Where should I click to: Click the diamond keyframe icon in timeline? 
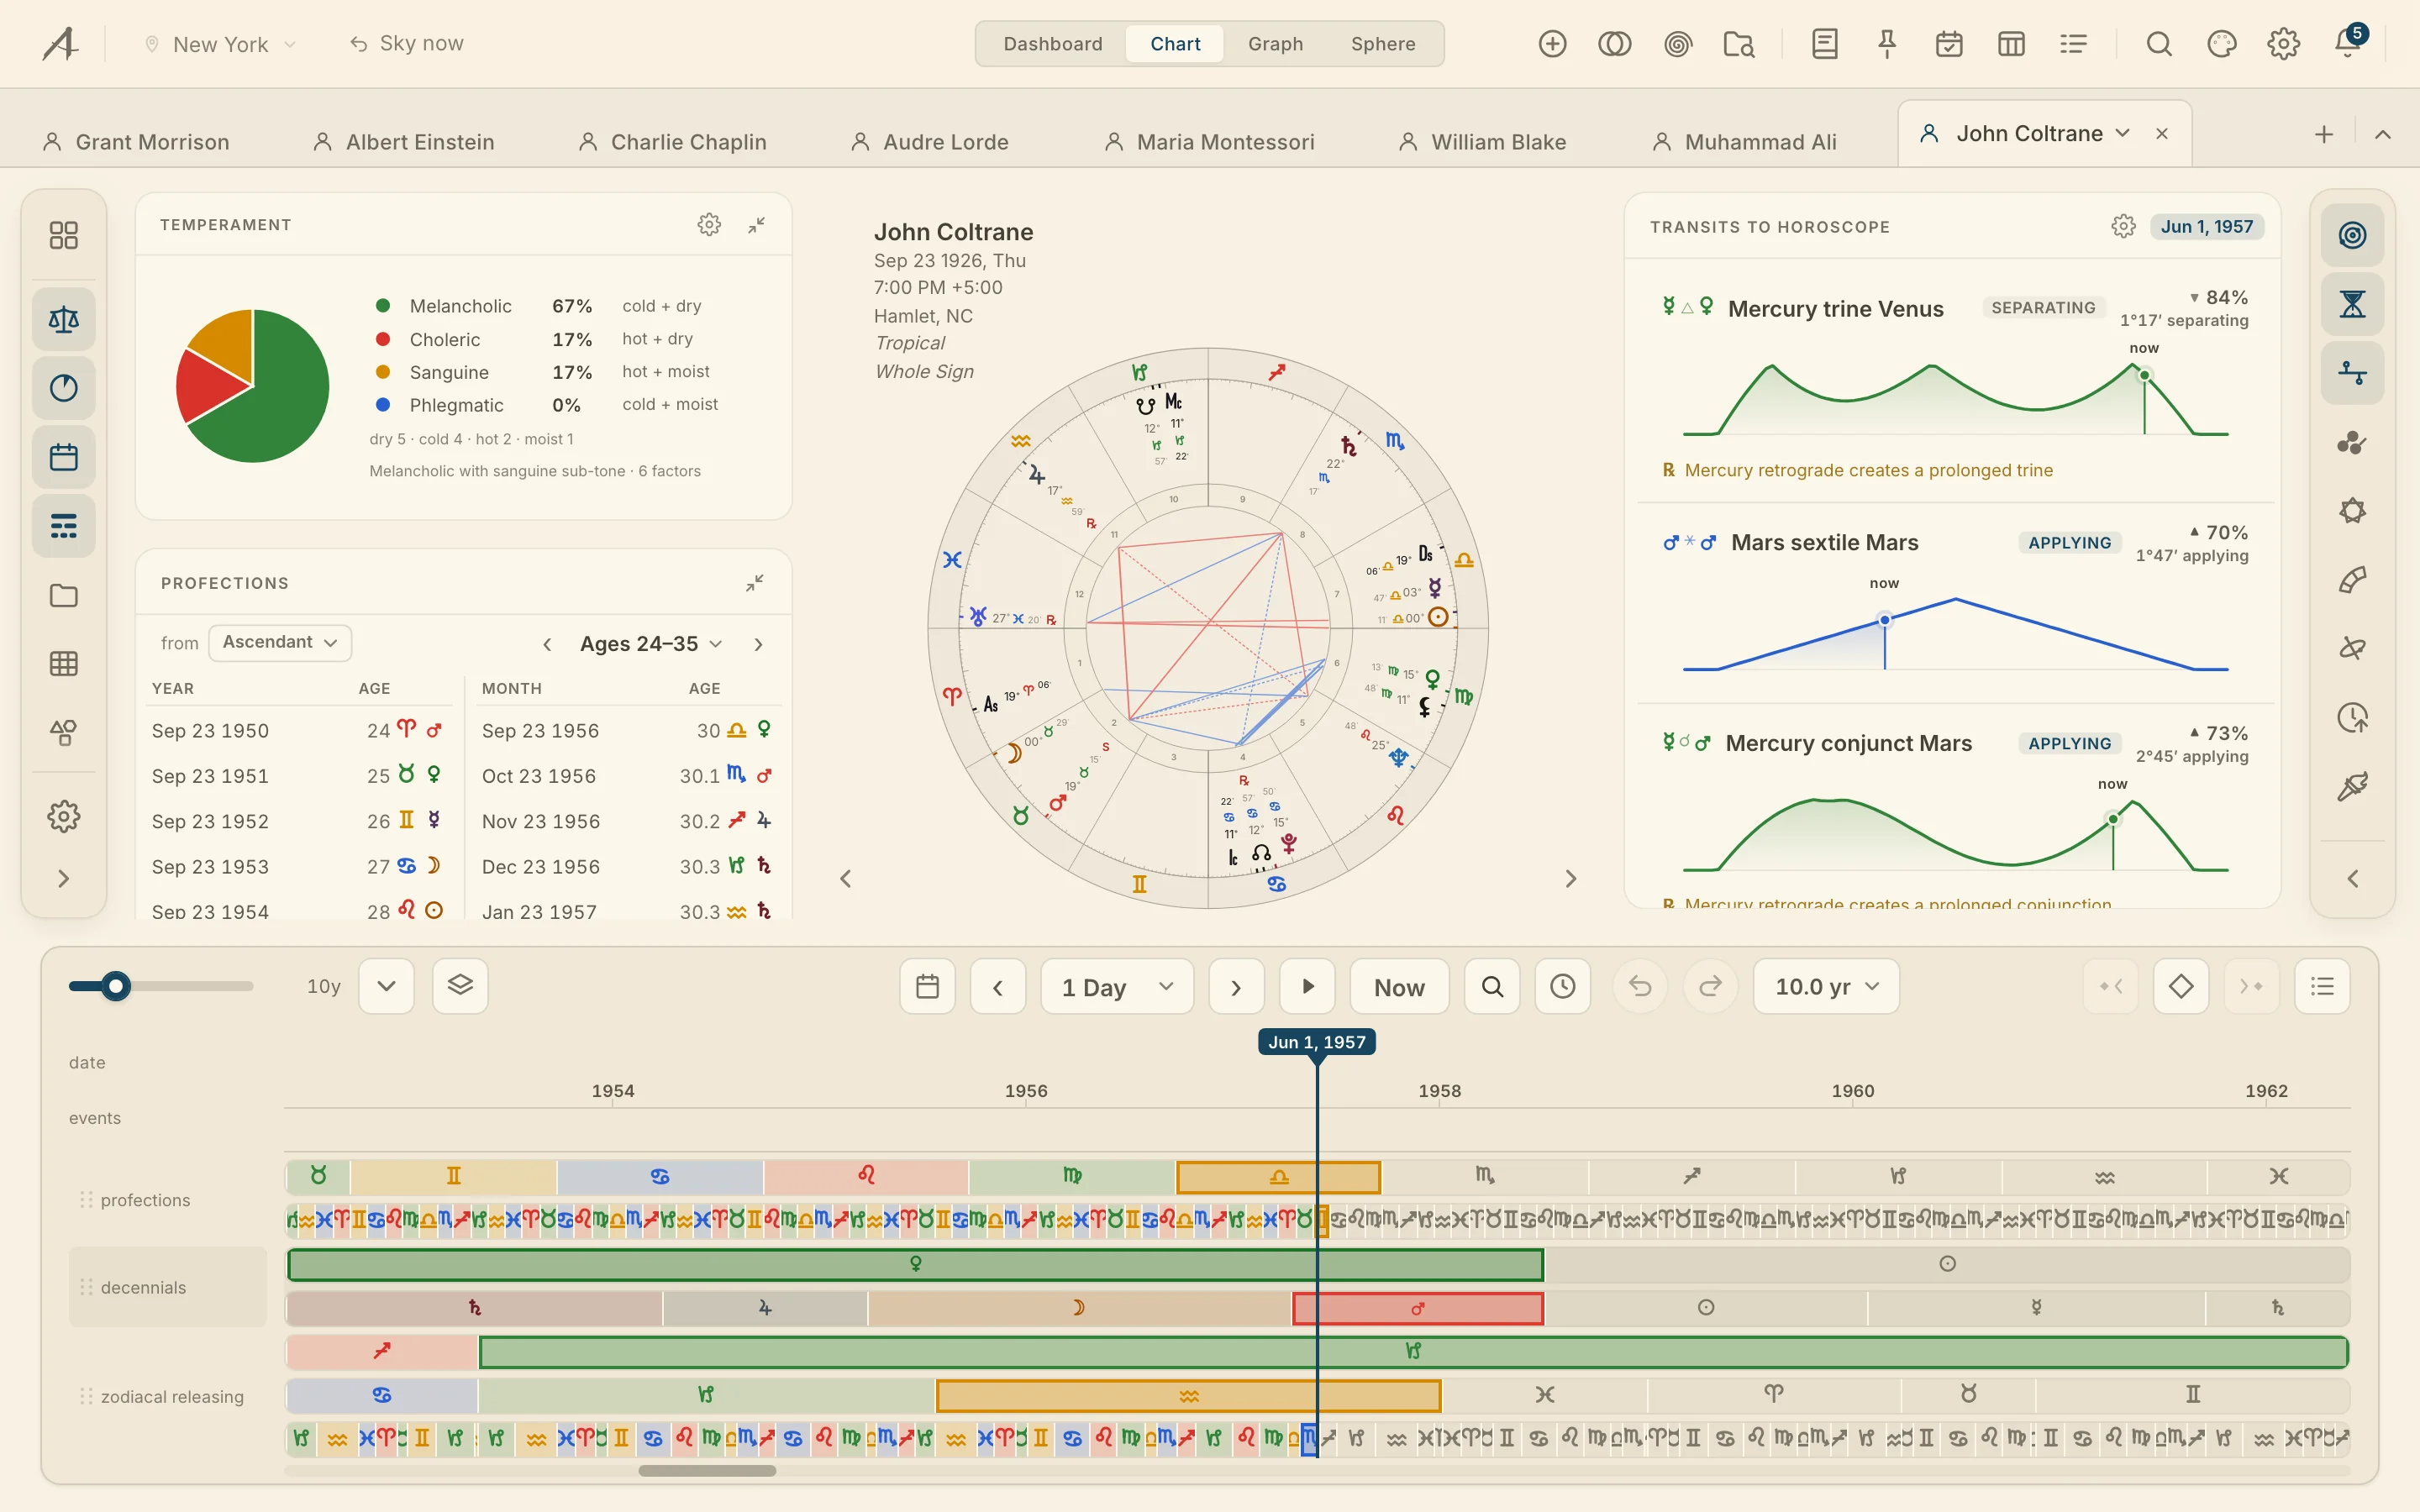point(2181,987)
